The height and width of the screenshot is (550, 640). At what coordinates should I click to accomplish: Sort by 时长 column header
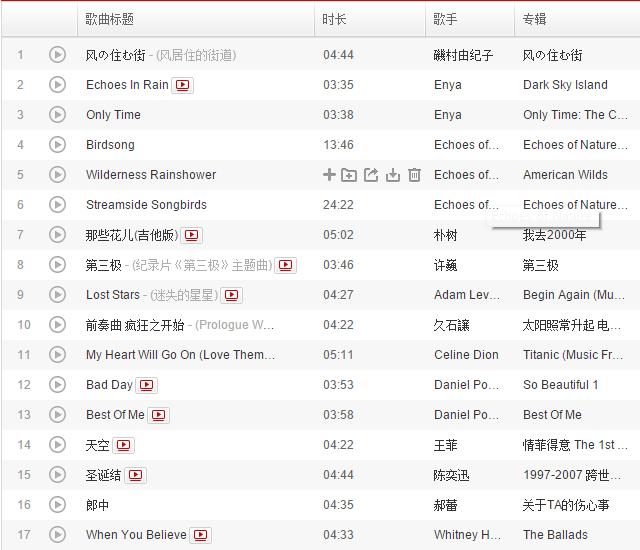[370, 19]
